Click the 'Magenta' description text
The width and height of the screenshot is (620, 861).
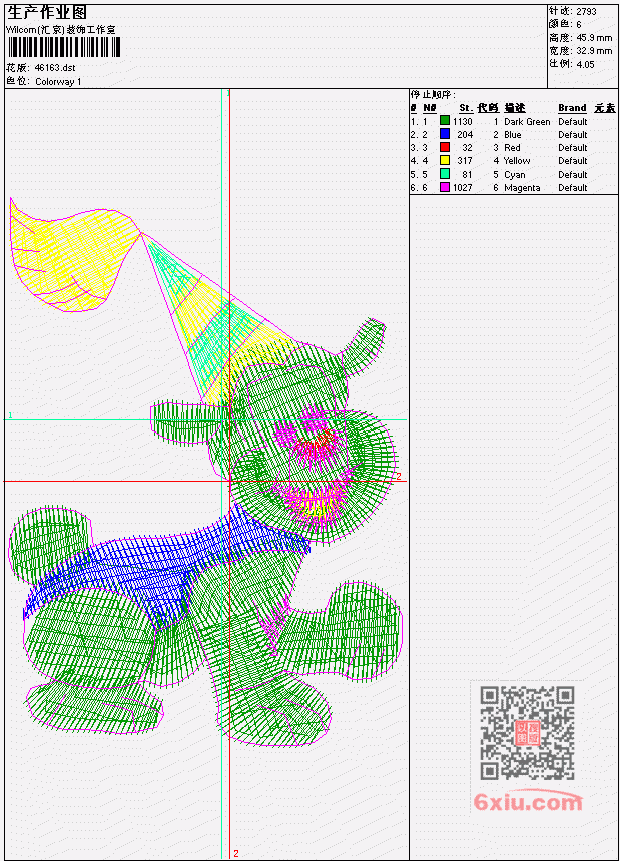pyautogui.click(x=522, y=188)
